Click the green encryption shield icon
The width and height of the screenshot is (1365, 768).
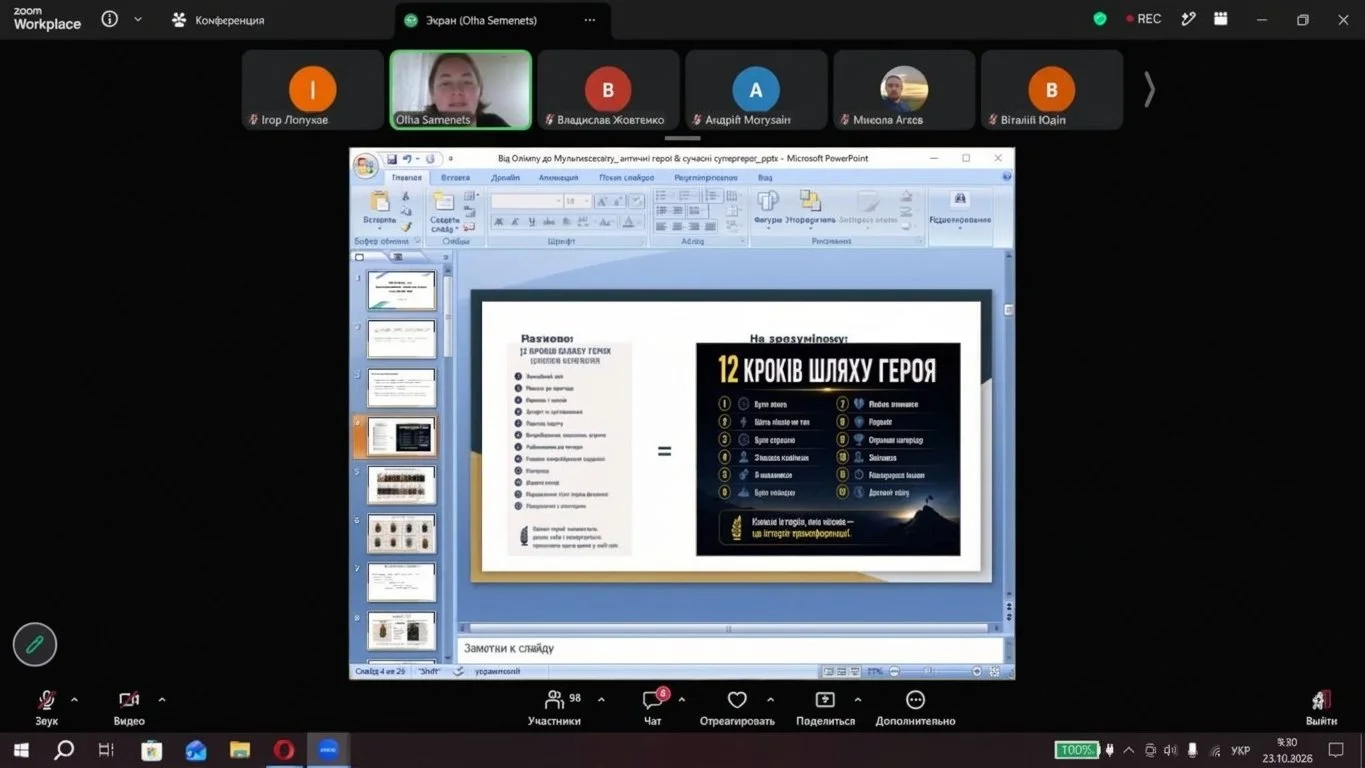[1100, 19]
